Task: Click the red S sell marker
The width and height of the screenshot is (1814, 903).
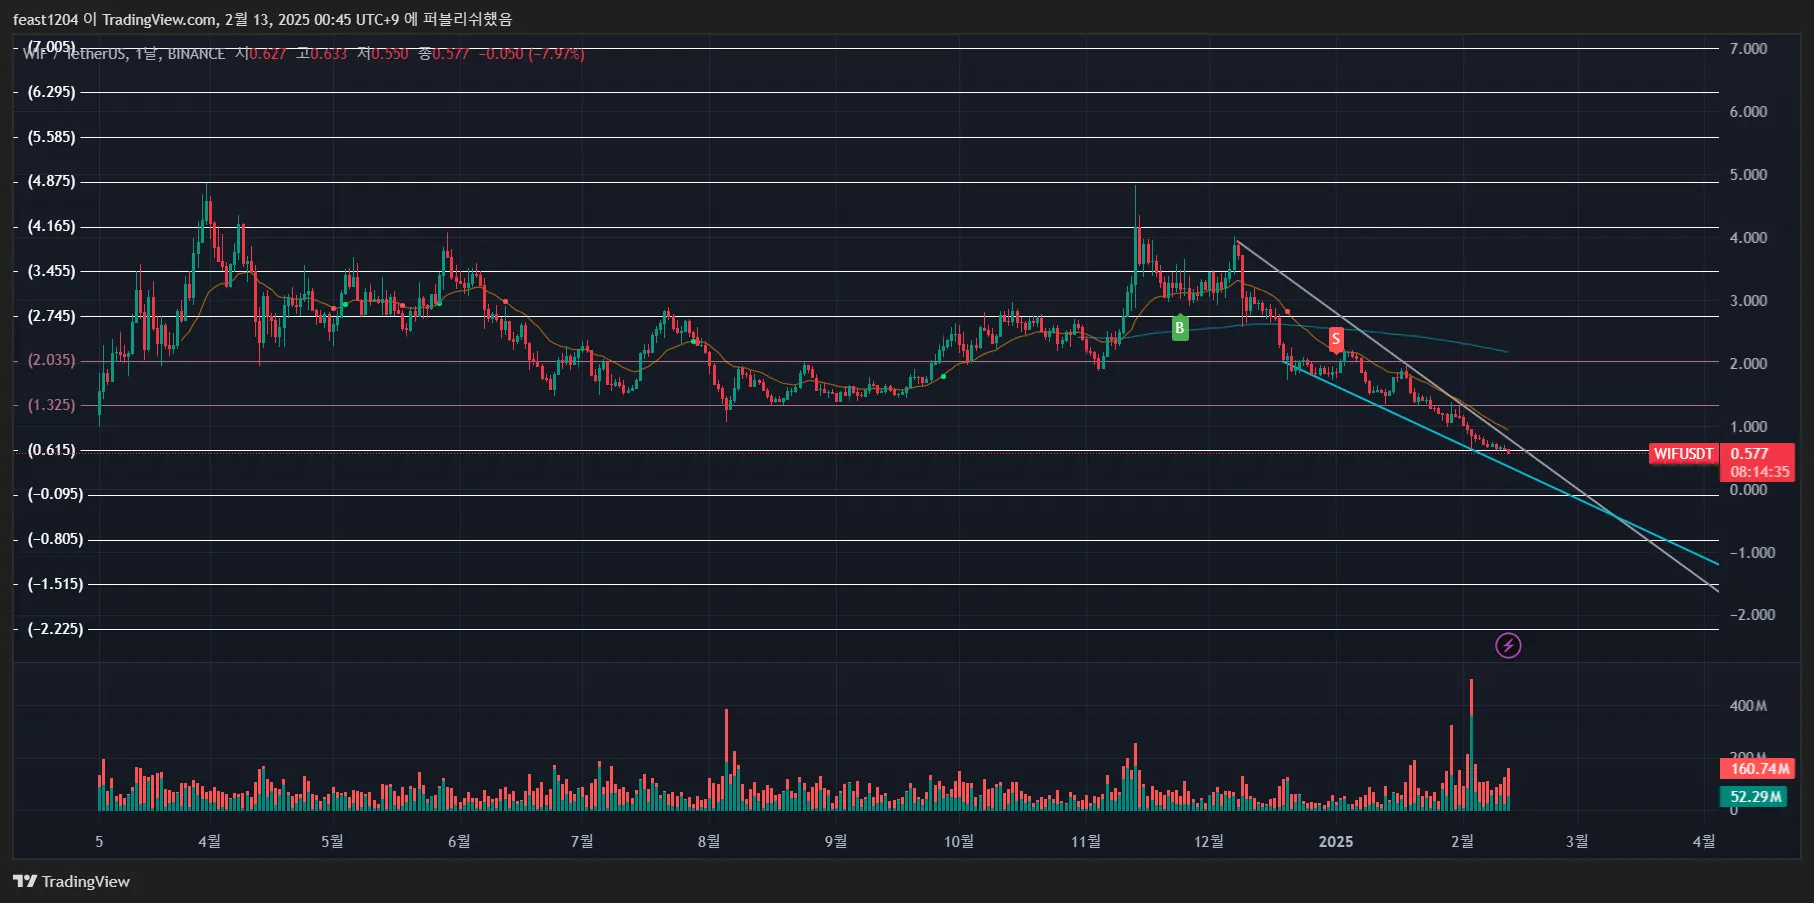Action: [1336, 339]
